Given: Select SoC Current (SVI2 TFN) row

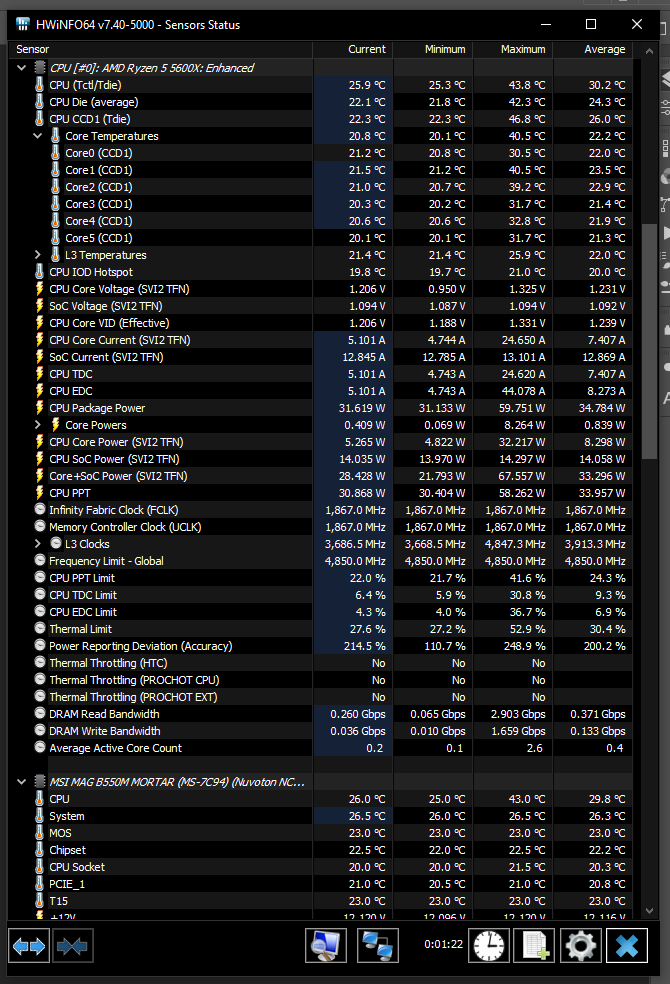Looking at the screenshot, I should tap(320, 356).
